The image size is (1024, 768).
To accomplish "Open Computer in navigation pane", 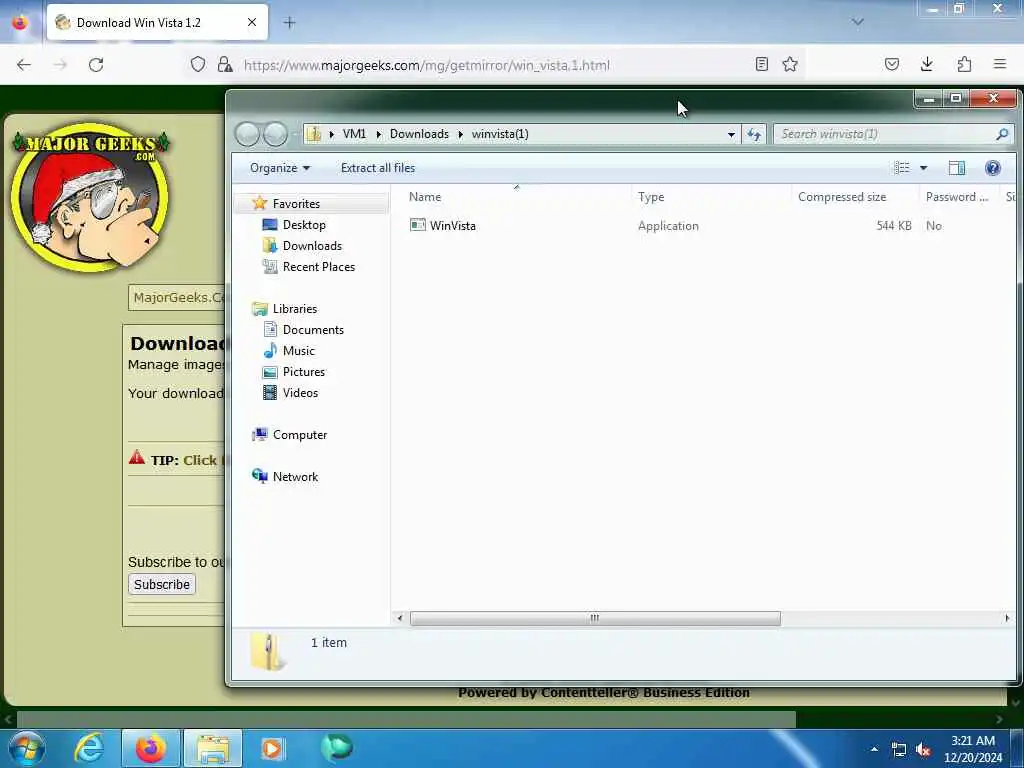I will pos(299,435).
